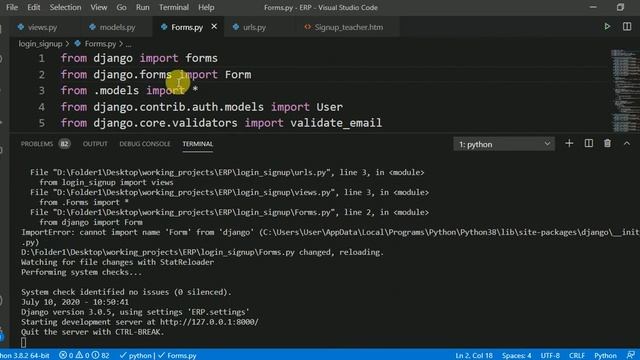Click 'python | Forms.py' status bar item
640x360 pixels.
point(158,355)
